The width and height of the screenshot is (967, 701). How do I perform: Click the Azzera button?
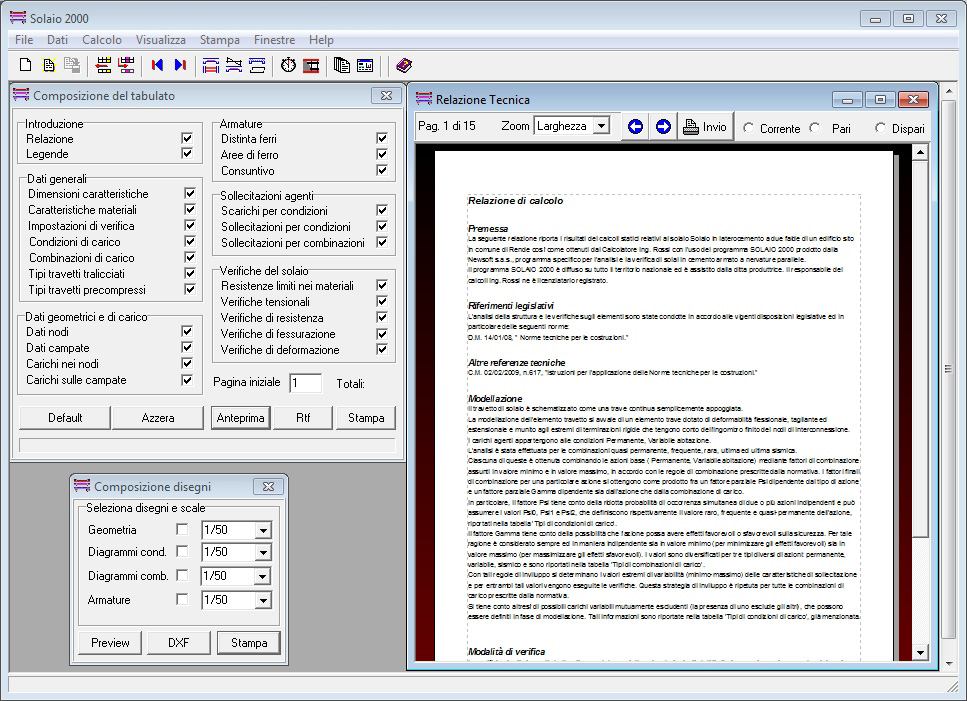tap(158, 417)
